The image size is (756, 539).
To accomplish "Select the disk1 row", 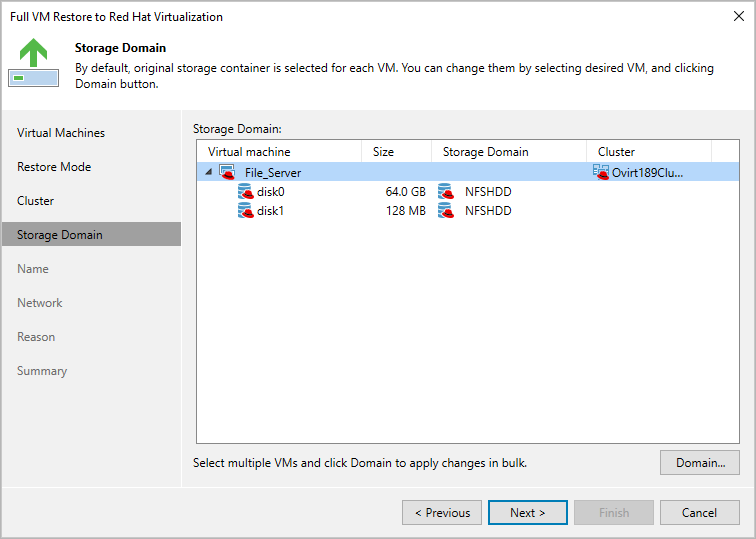I will 468,211.
